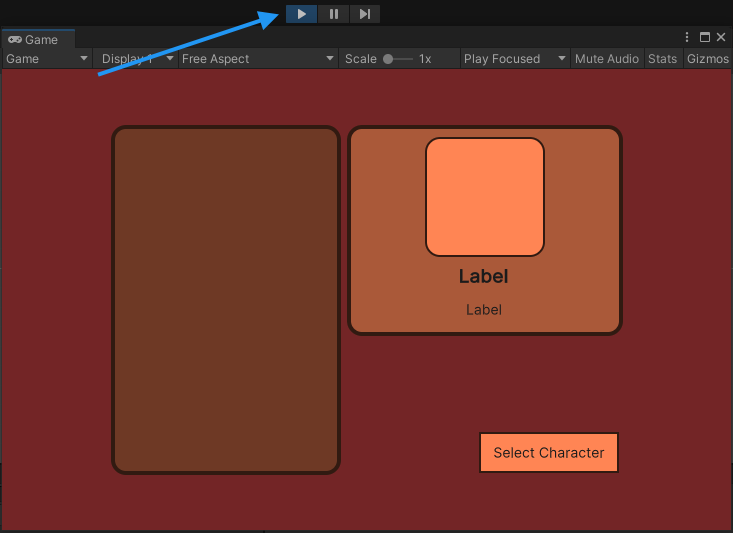Click the bold Label heading text
The image size is (733, 533).
pyautogui.click(x=484, y=277)
